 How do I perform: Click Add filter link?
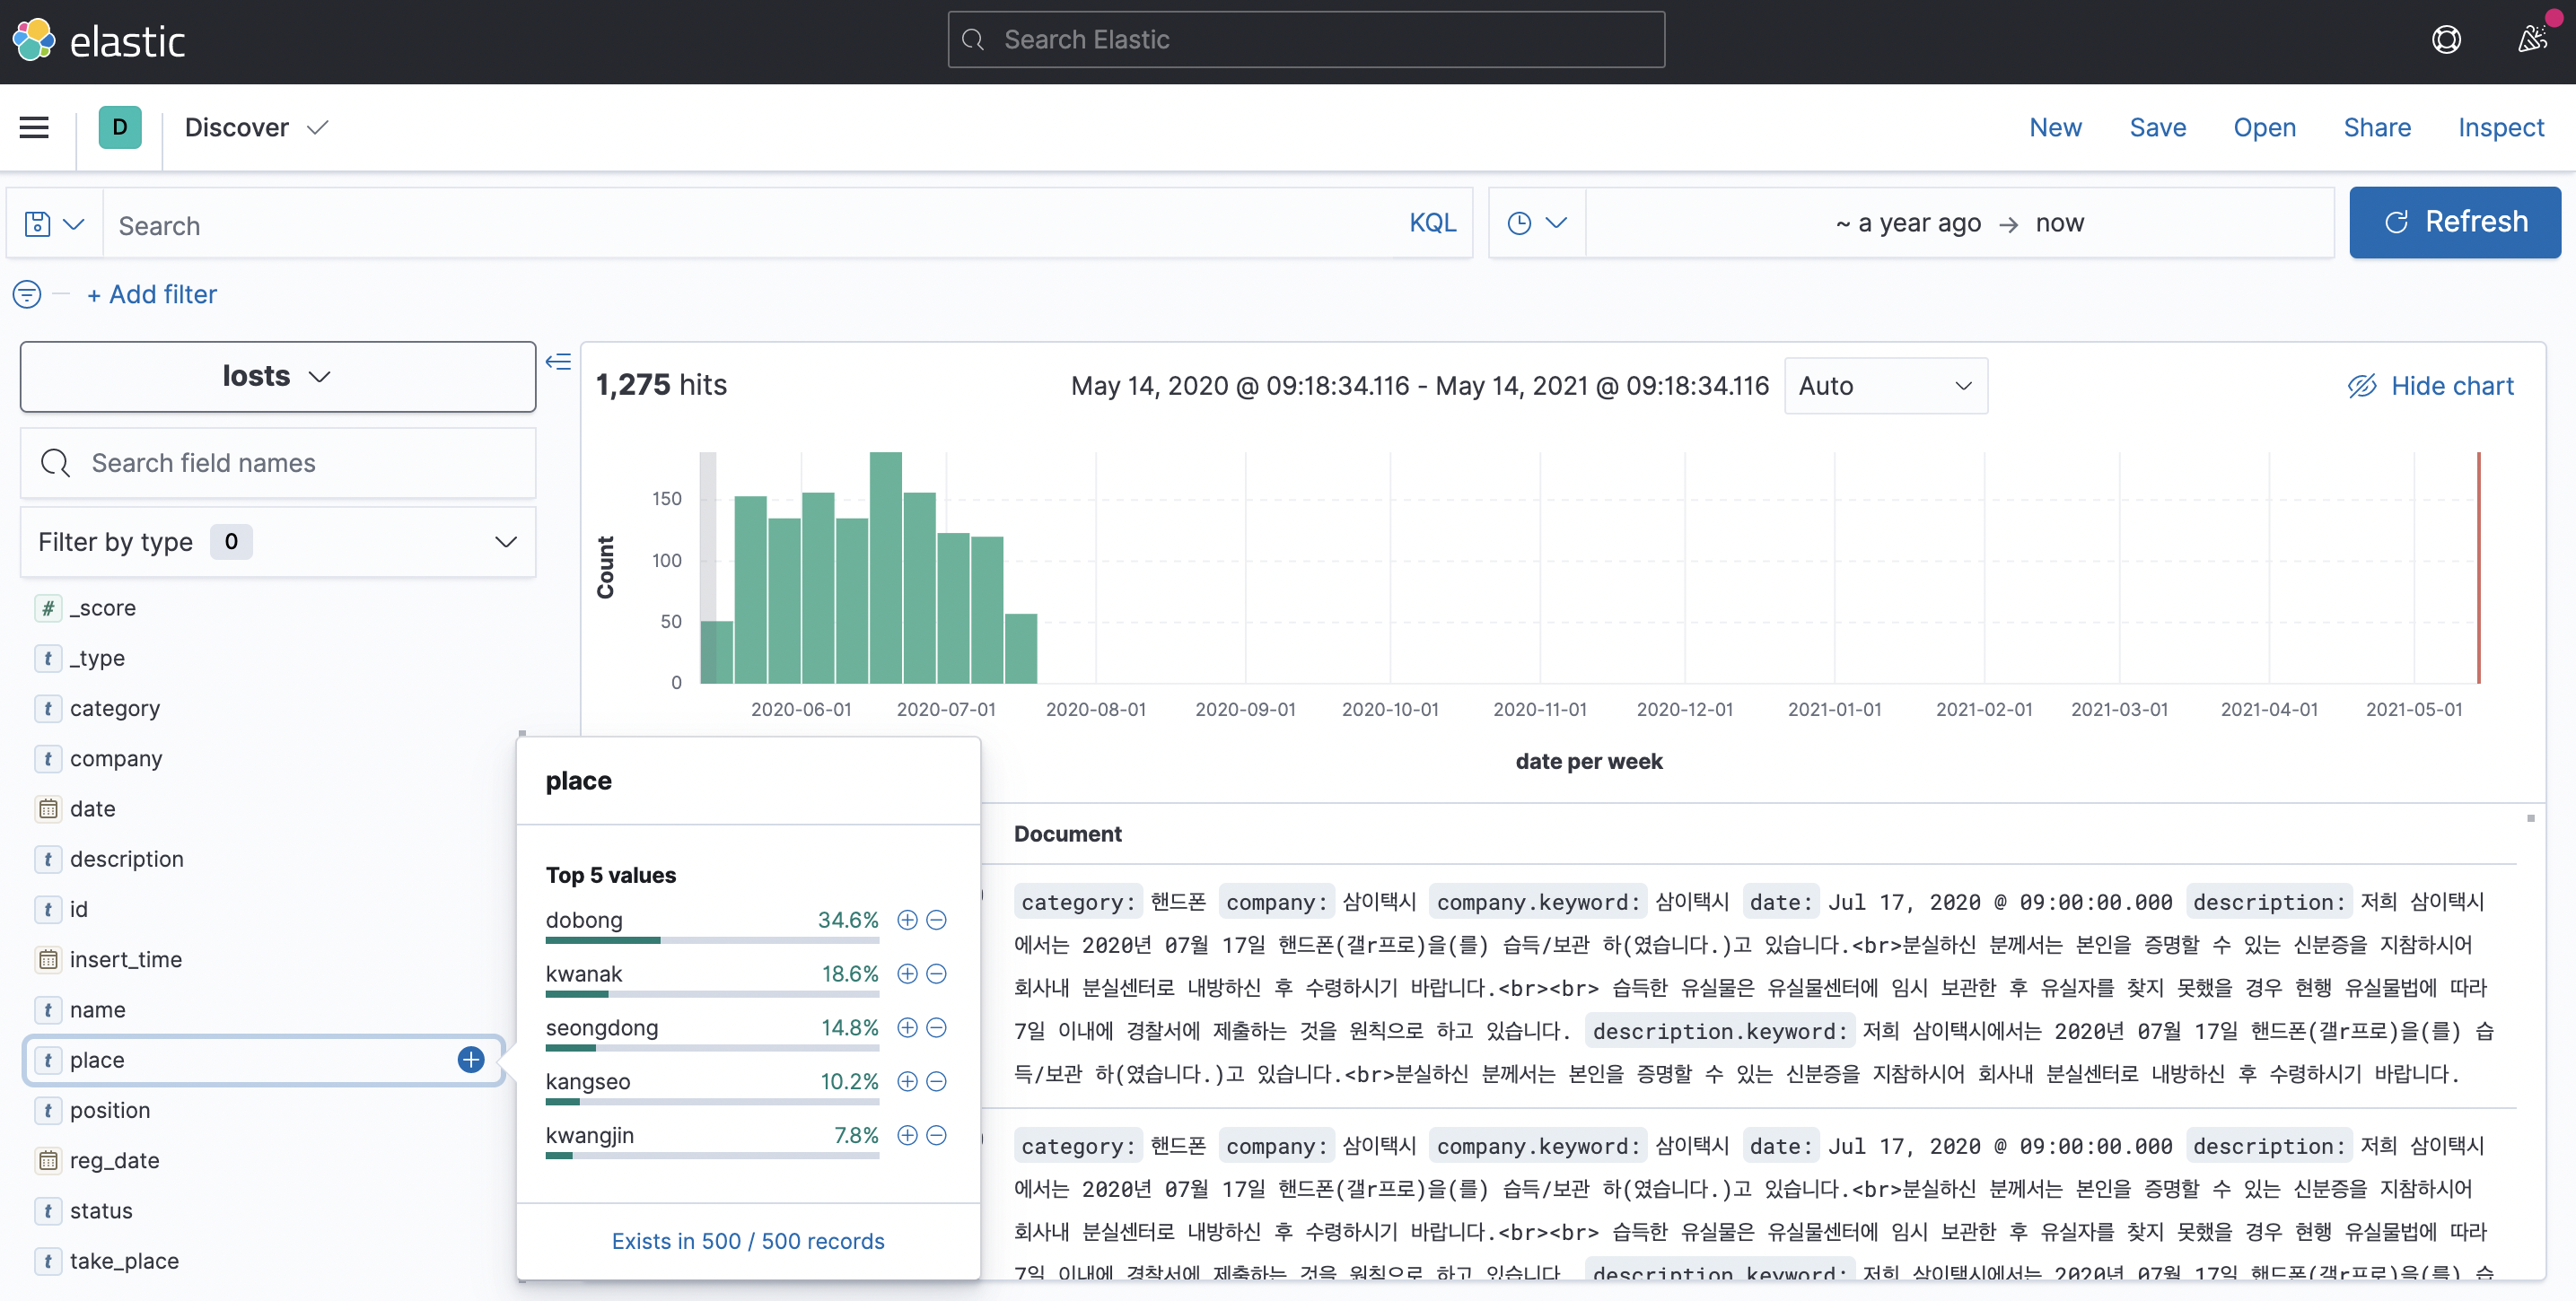[x=152, y=294]
